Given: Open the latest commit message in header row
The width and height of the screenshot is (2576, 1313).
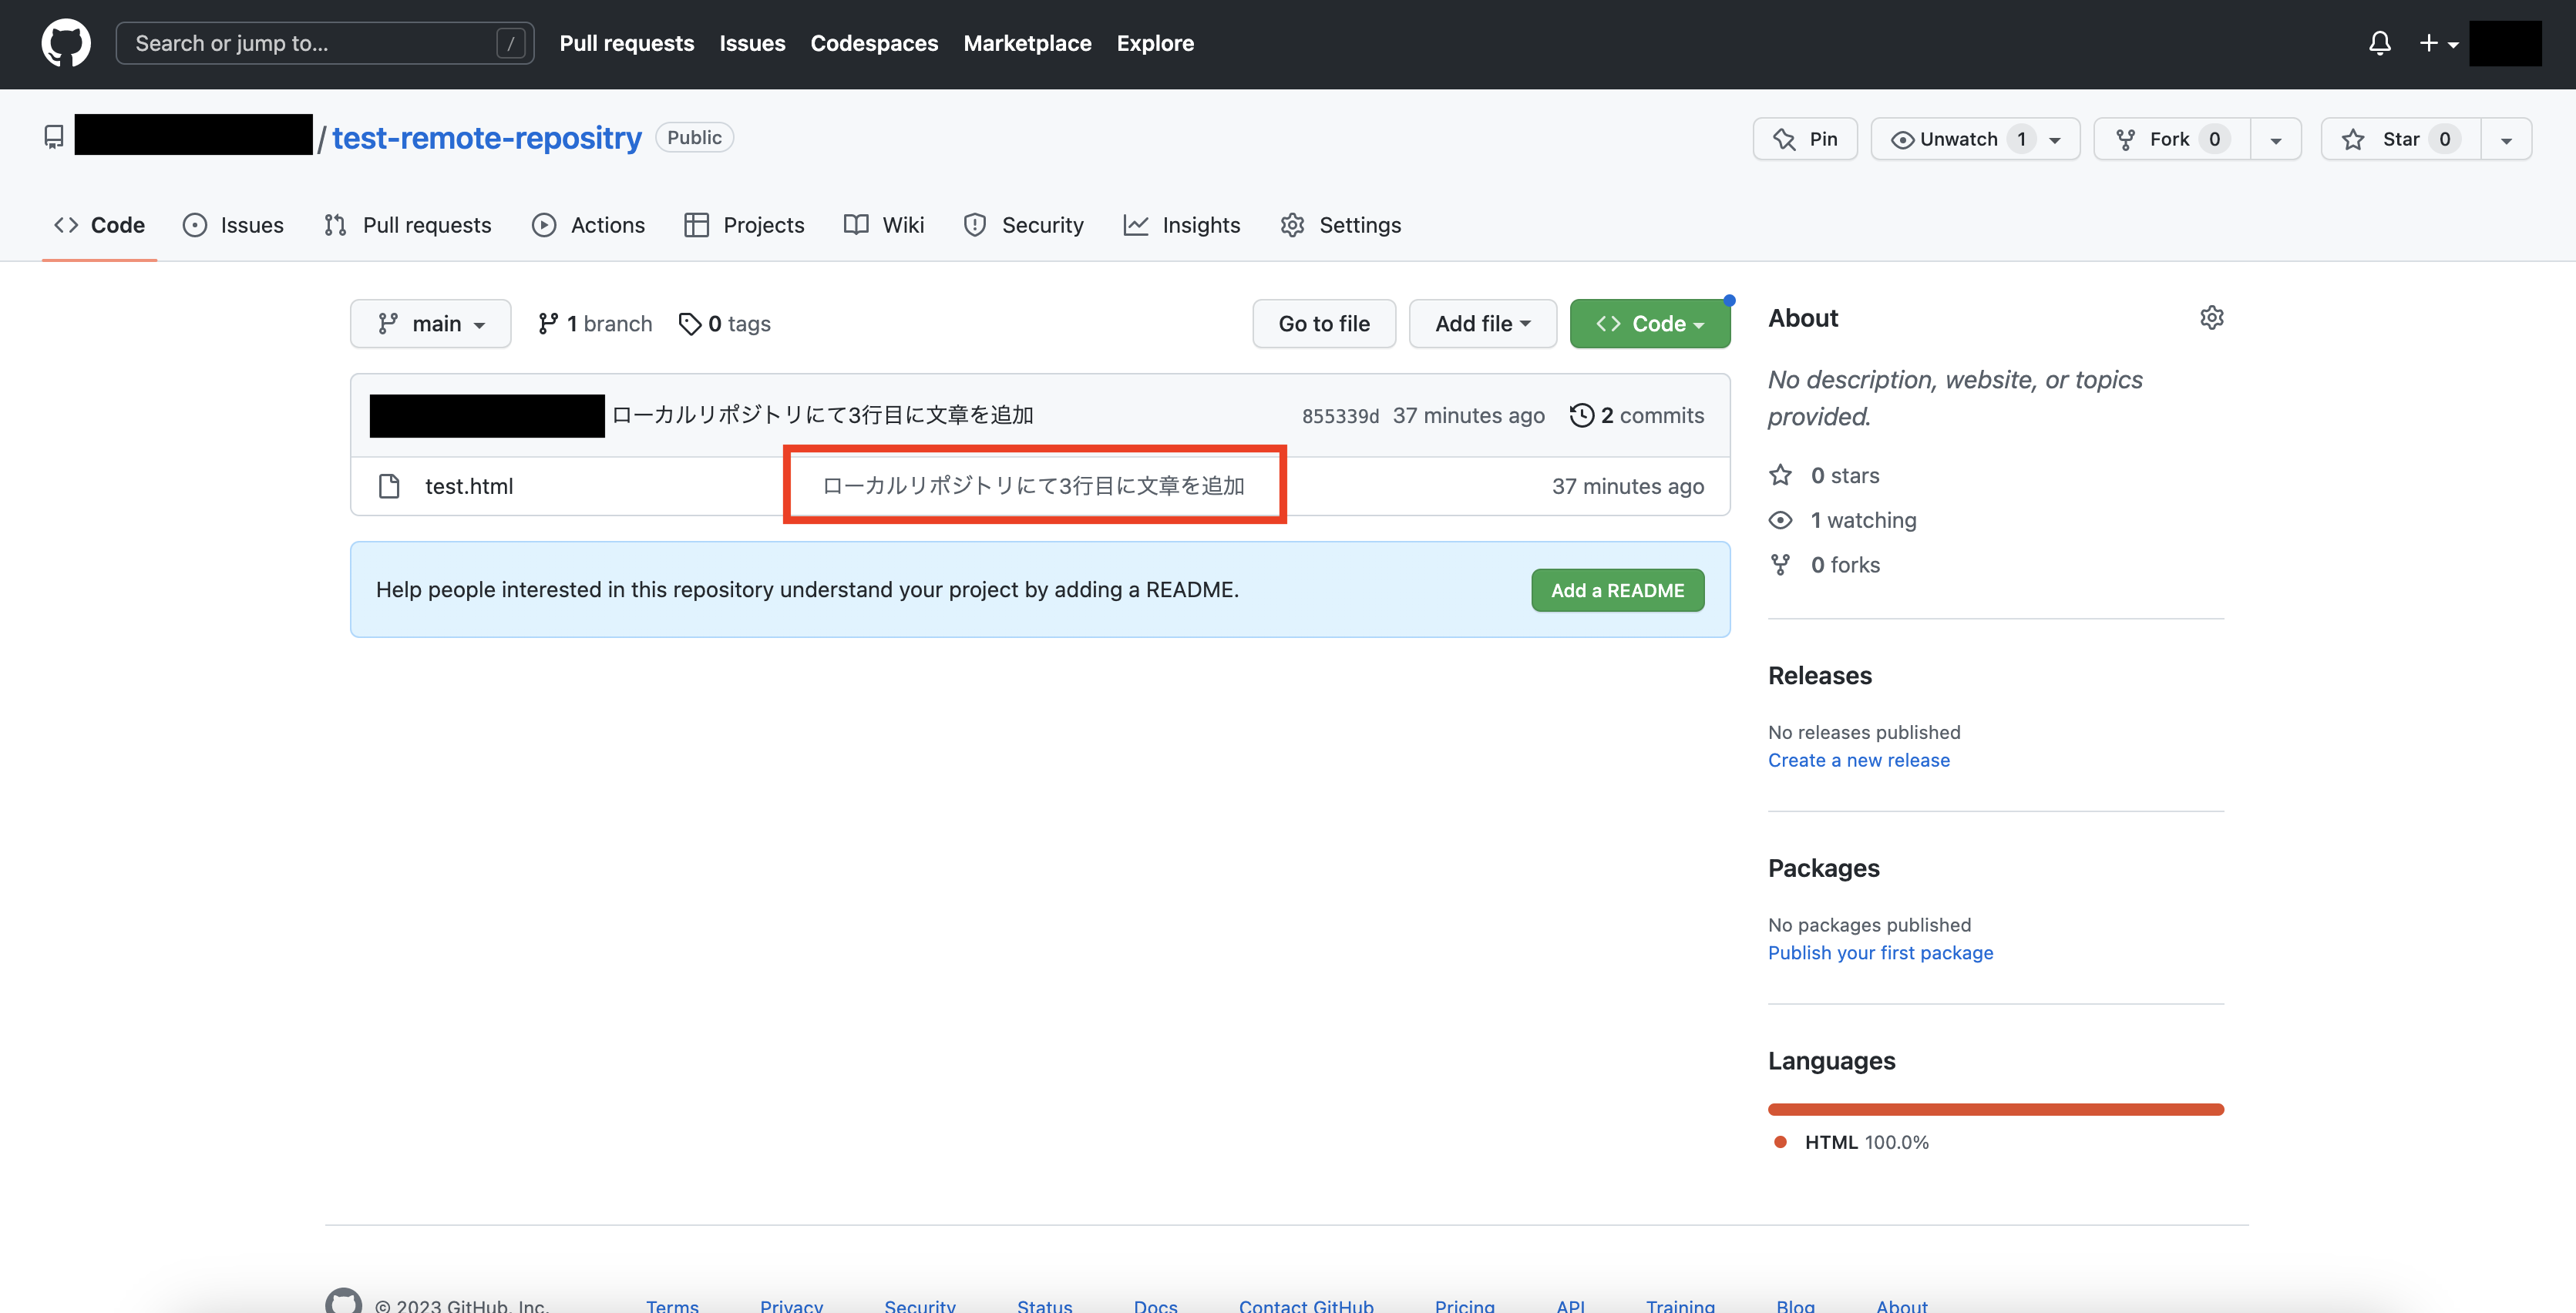Looking at the screenshot, I should coord(822,415).
